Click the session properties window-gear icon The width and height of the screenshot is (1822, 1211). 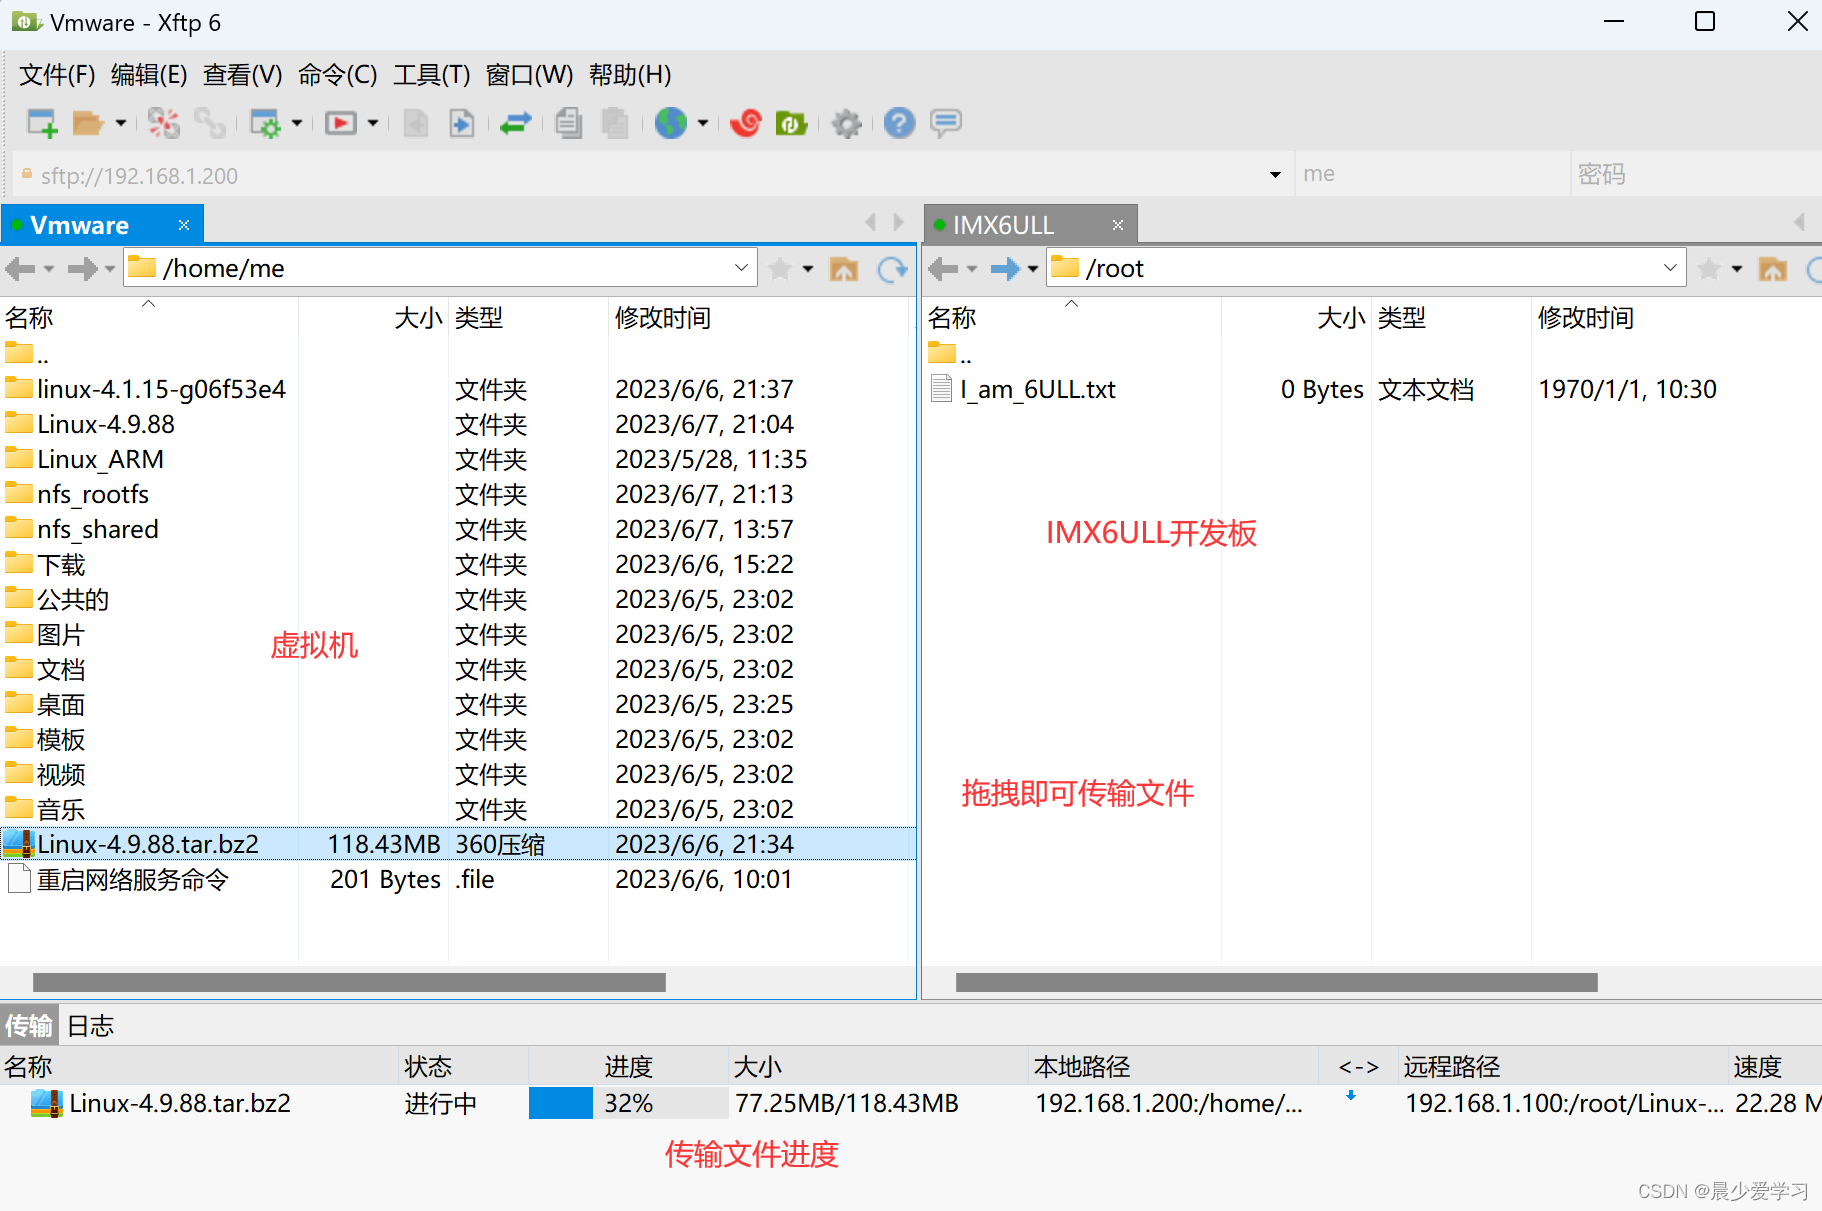[x=265, y=123]
